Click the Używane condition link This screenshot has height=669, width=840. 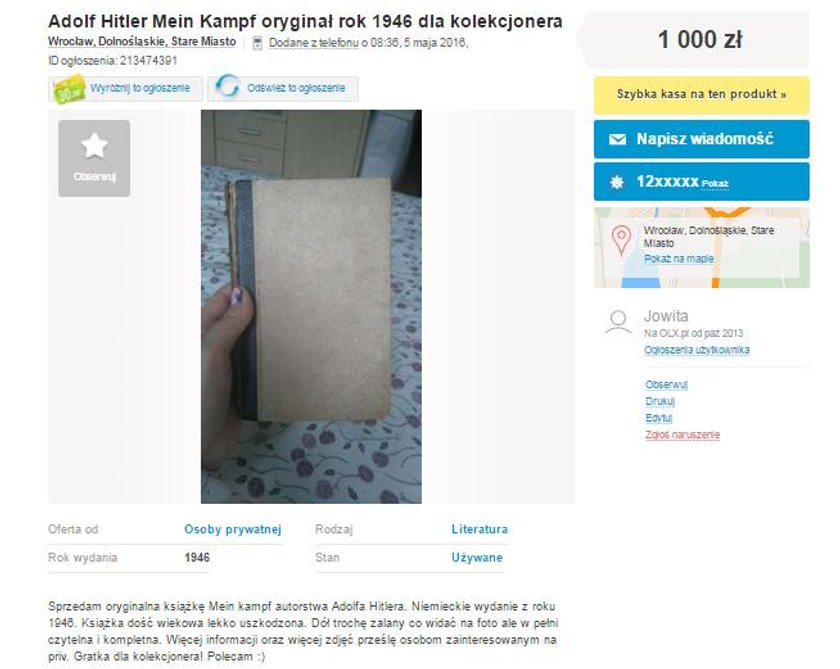click(x=477, y=558)
